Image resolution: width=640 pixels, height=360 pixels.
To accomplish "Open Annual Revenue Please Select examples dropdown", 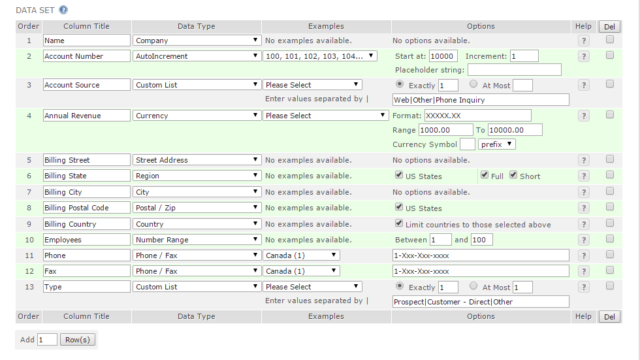I will point(325,116).
